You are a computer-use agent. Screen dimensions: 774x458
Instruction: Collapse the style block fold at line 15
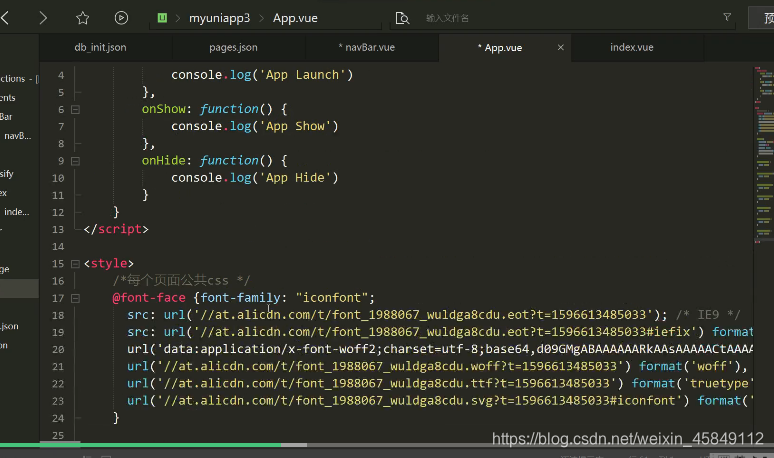pos(76,264)
